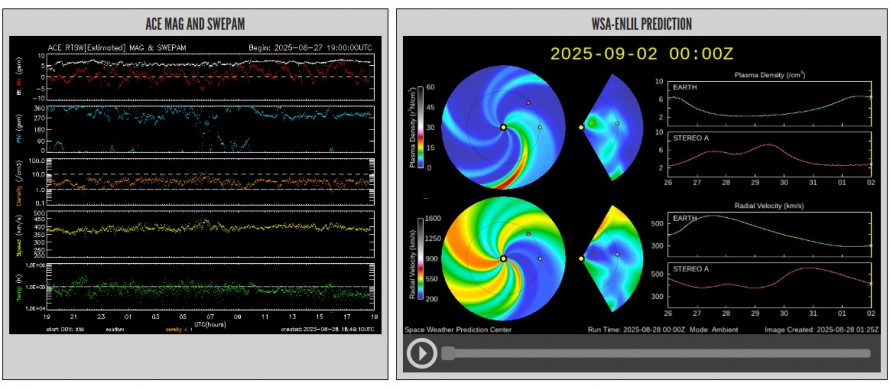The width and height of the screenshot is (890, 390).
Task: Play the WSA-ENLIL prediction animation
Action: [x=421, y=354]
